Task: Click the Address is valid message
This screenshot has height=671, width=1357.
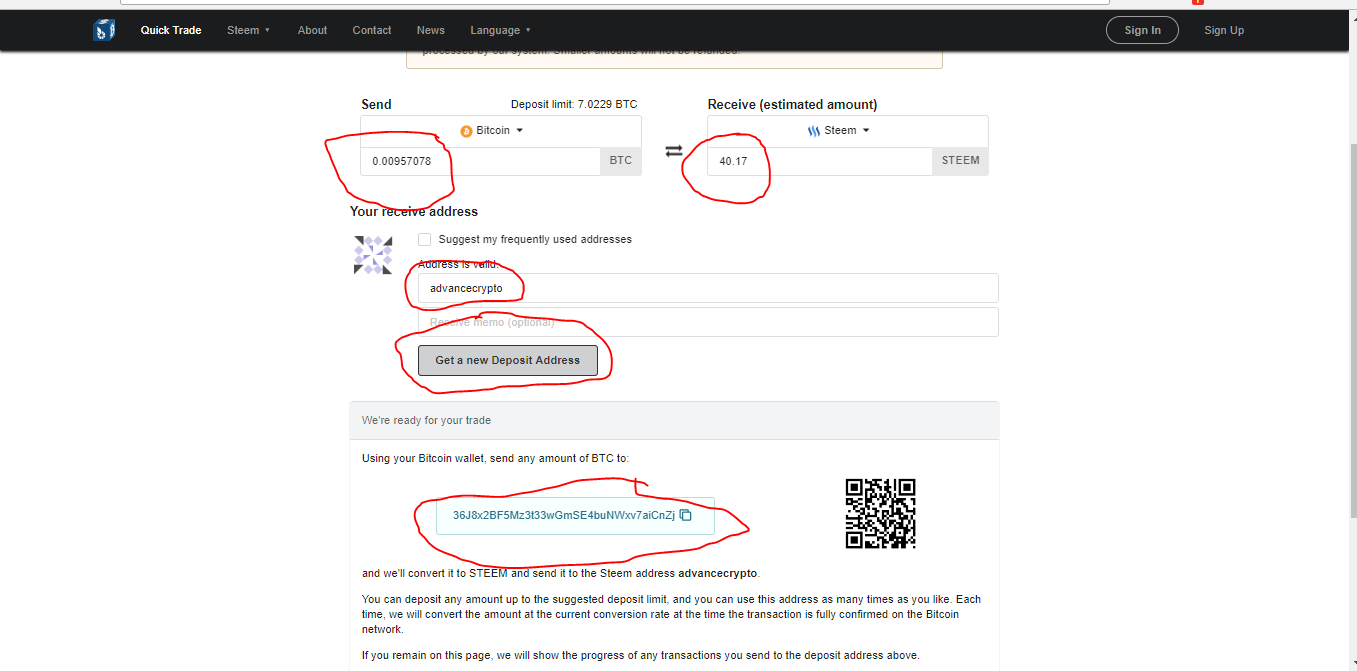Action: point(458,264)
